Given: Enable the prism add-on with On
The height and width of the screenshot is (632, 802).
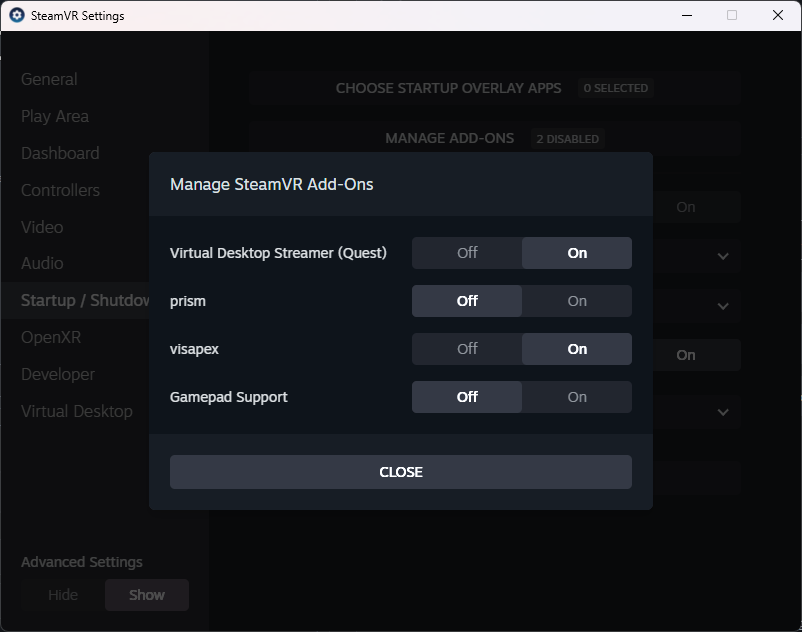Looking at the screenshot, I should (577, 301).
